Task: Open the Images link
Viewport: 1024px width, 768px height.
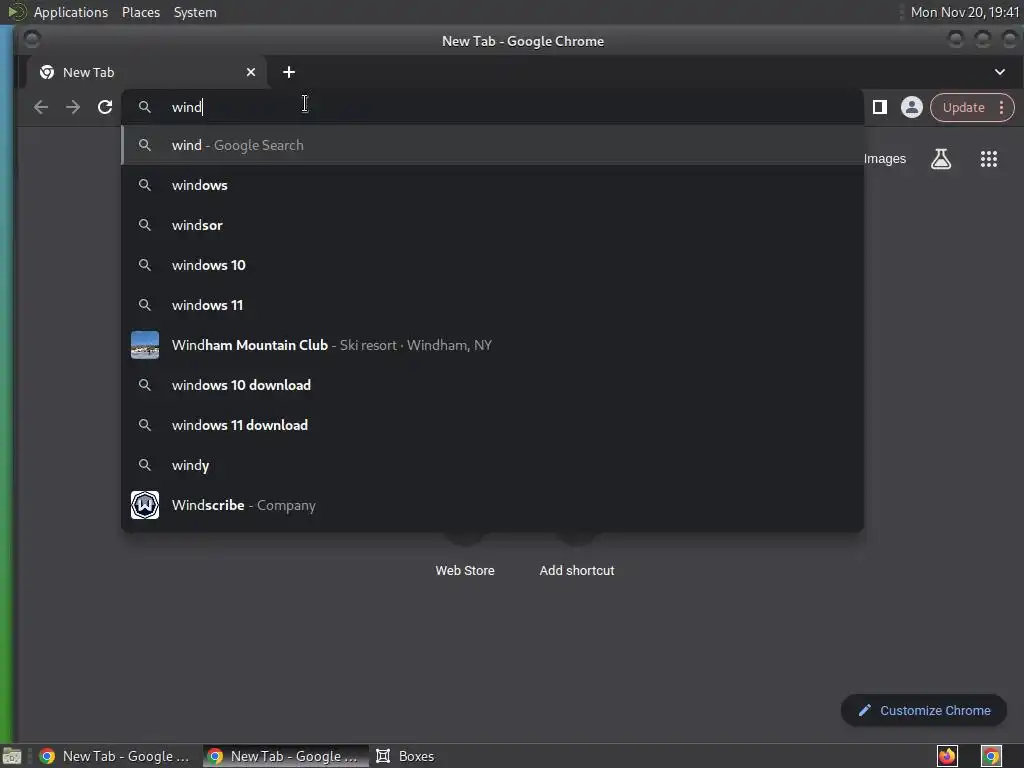Action: click(x=884, y=159)
